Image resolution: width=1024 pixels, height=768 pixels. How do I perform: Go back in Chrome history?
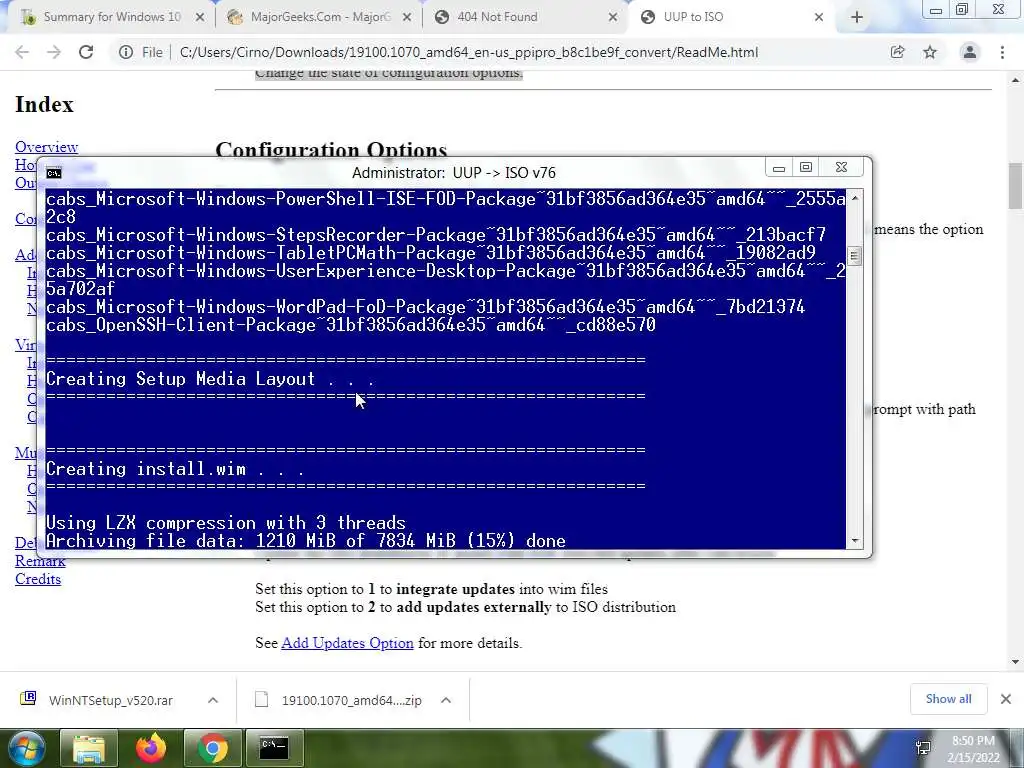click(22, 52)
